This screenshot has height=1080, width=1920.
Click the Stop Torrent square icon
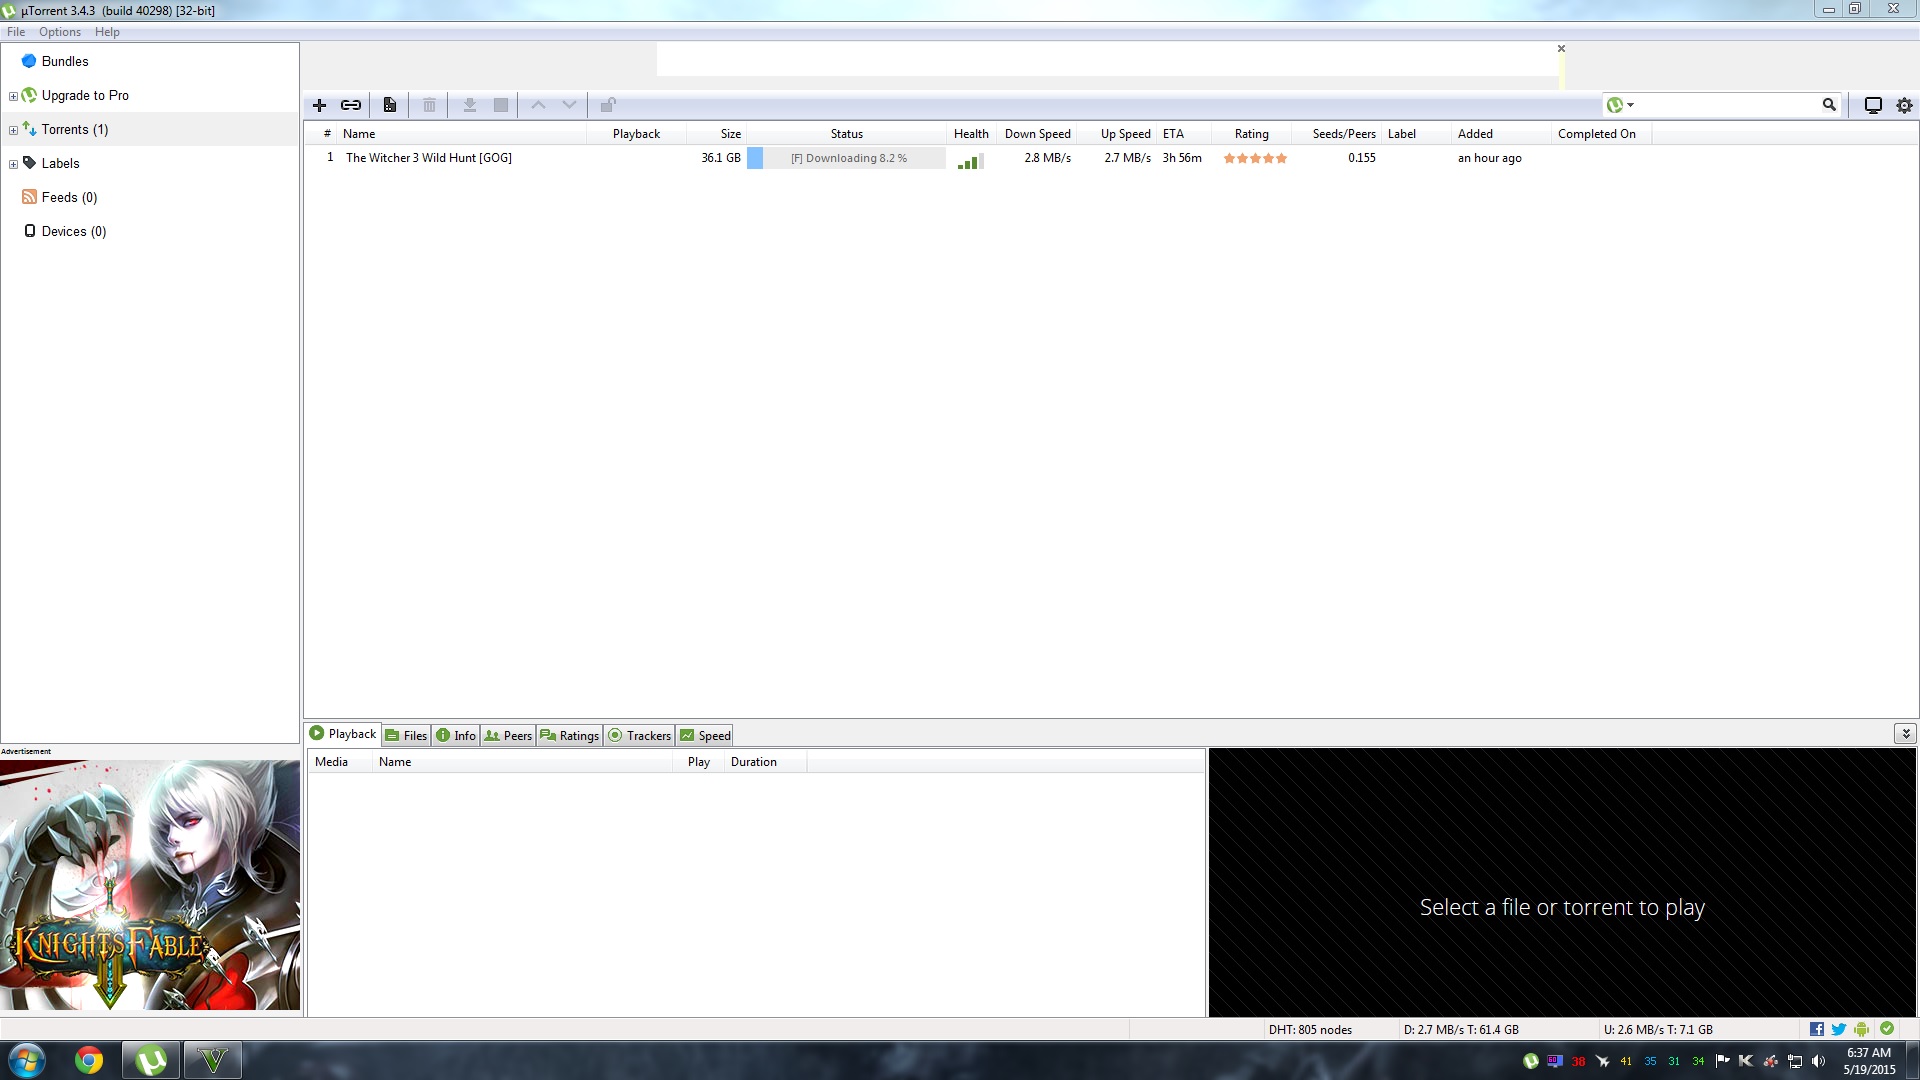[x=501, y=105]
